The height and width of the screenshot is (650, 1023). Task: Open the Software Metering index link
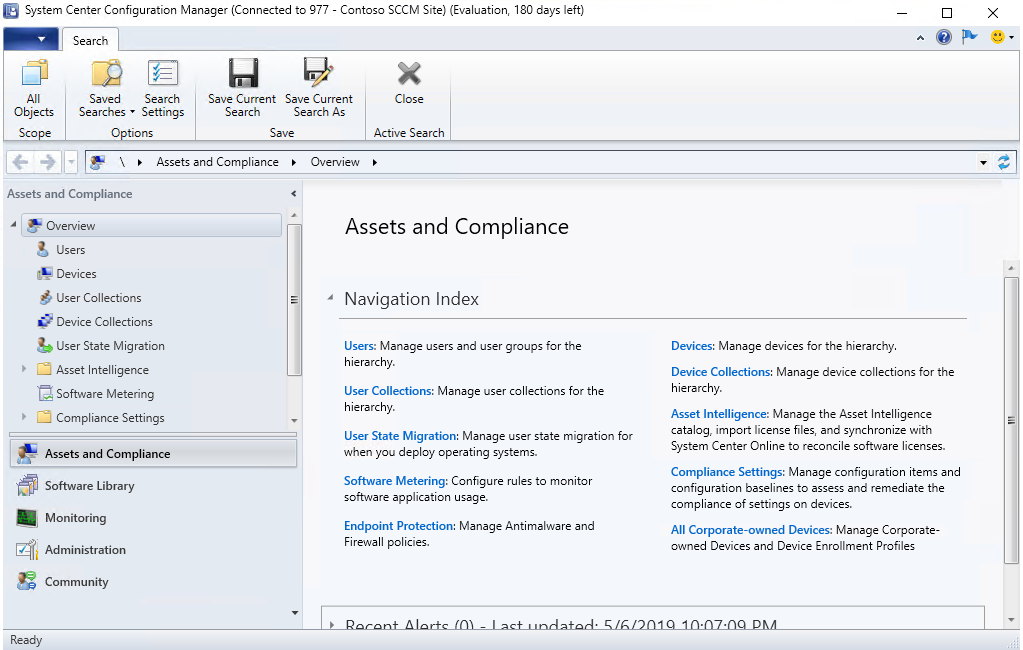coord(395,481)
